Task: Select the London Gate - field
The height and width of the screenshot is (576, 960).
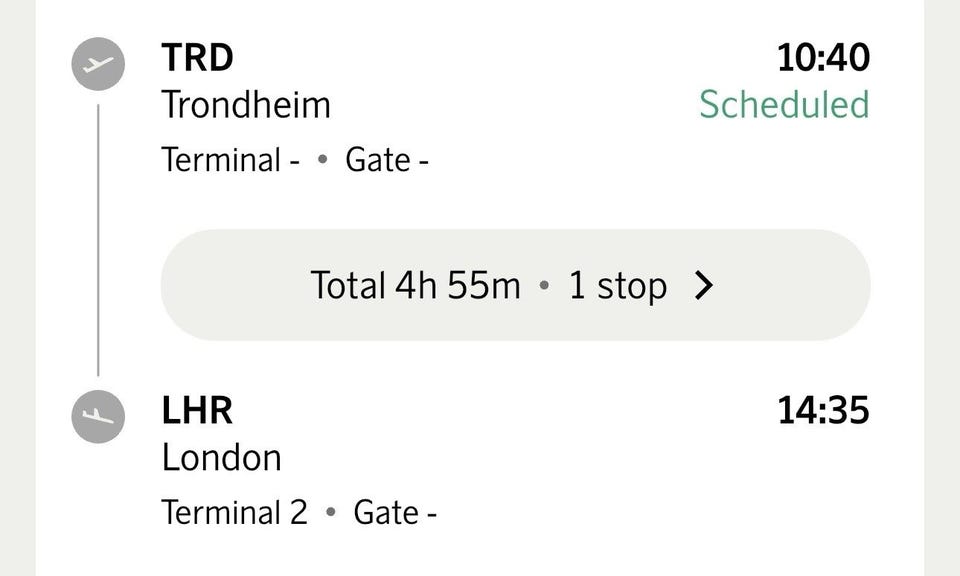Action: (395, 512)
